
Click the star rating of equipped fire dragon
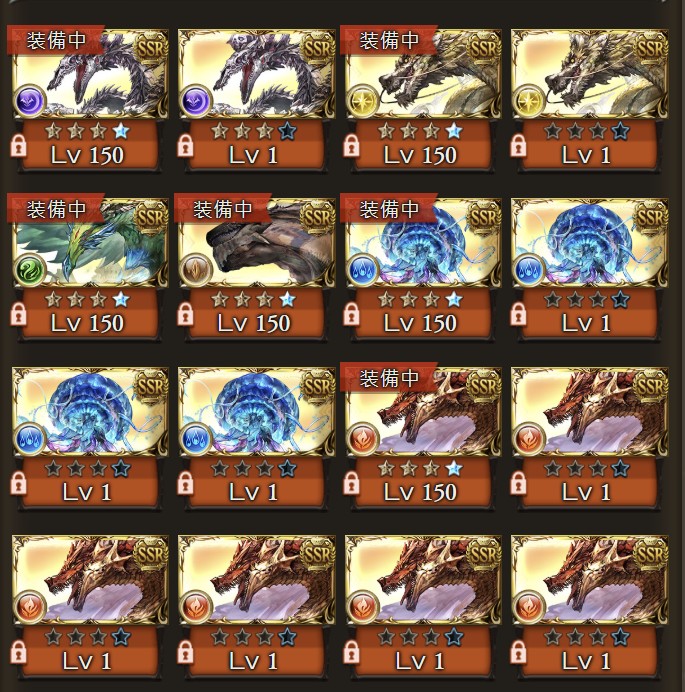(420, 469)
